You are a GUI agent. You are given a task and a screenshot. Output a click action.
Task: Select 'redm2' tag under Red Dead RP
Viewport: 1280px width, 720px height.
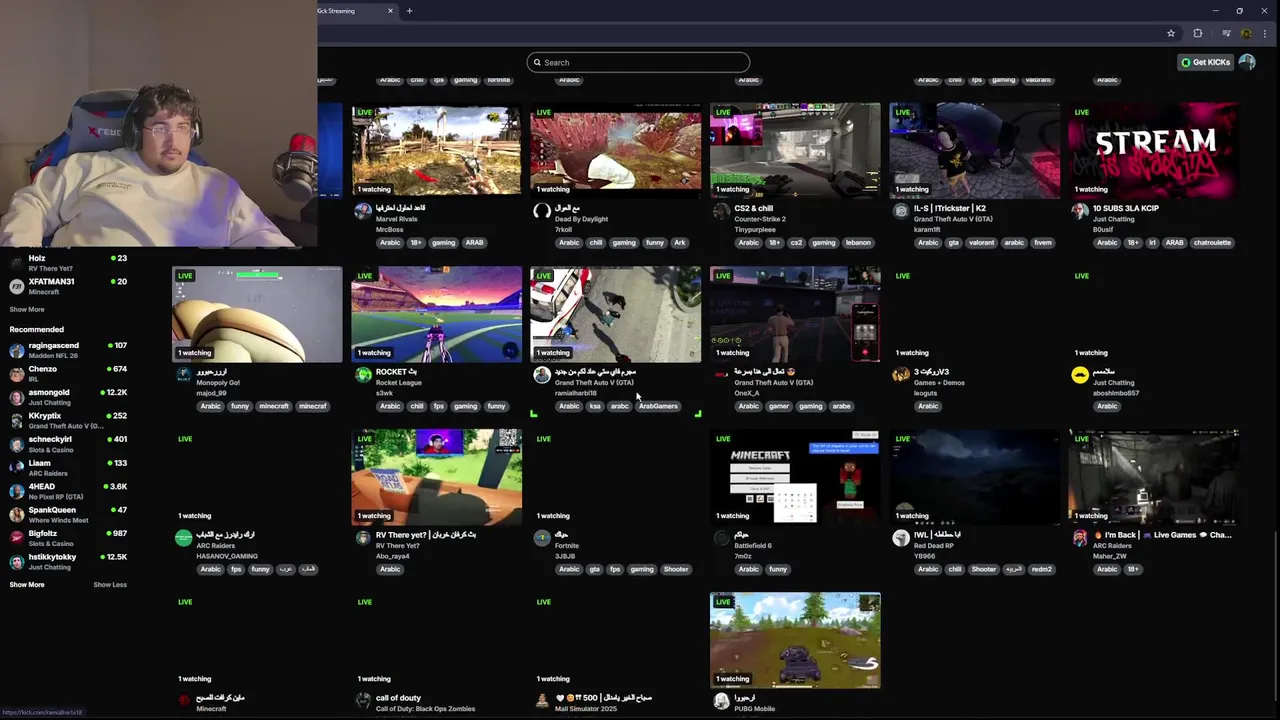pyautogui.click(x=1041, y=569)
